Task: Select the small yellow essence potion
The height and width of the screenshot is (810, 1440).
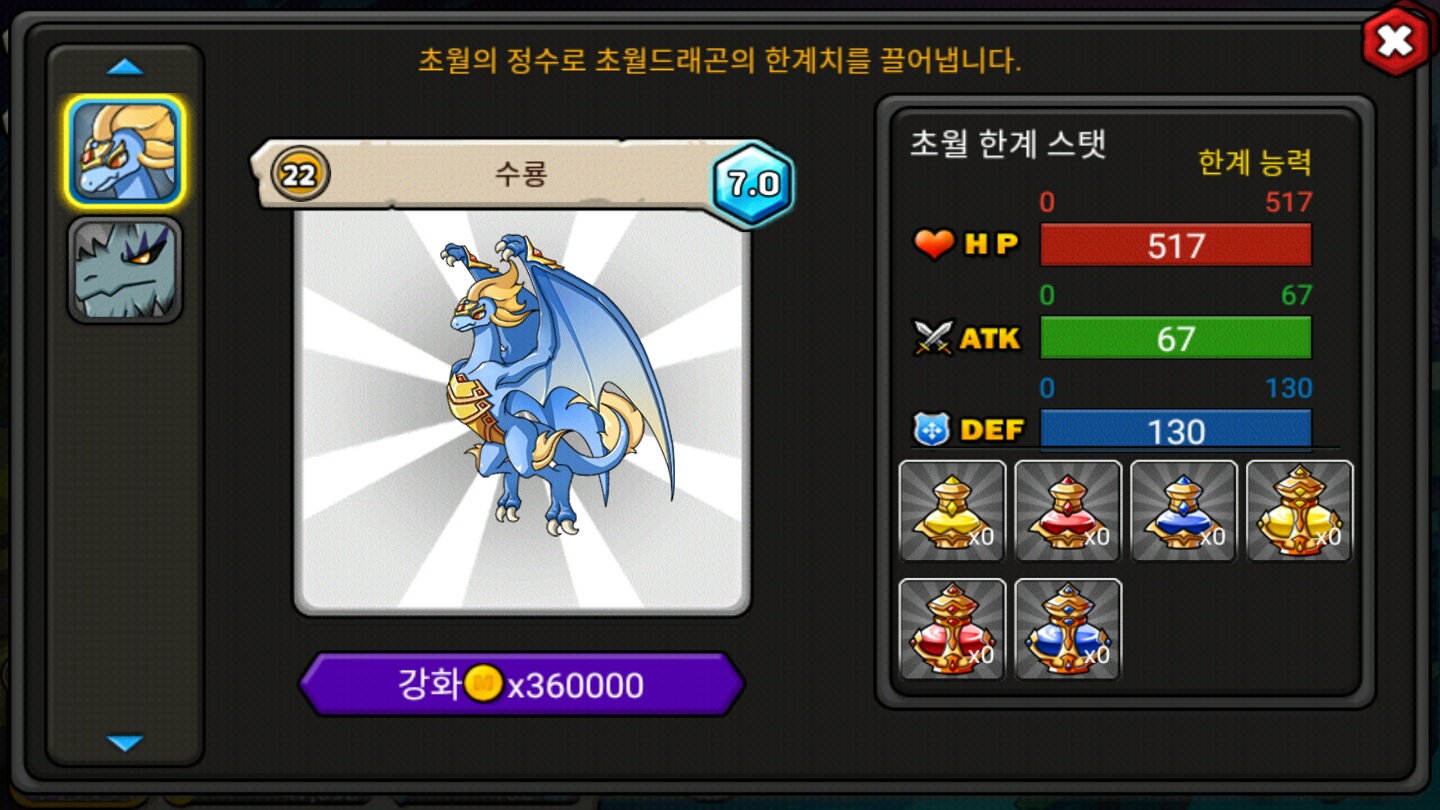Action: 952,512
